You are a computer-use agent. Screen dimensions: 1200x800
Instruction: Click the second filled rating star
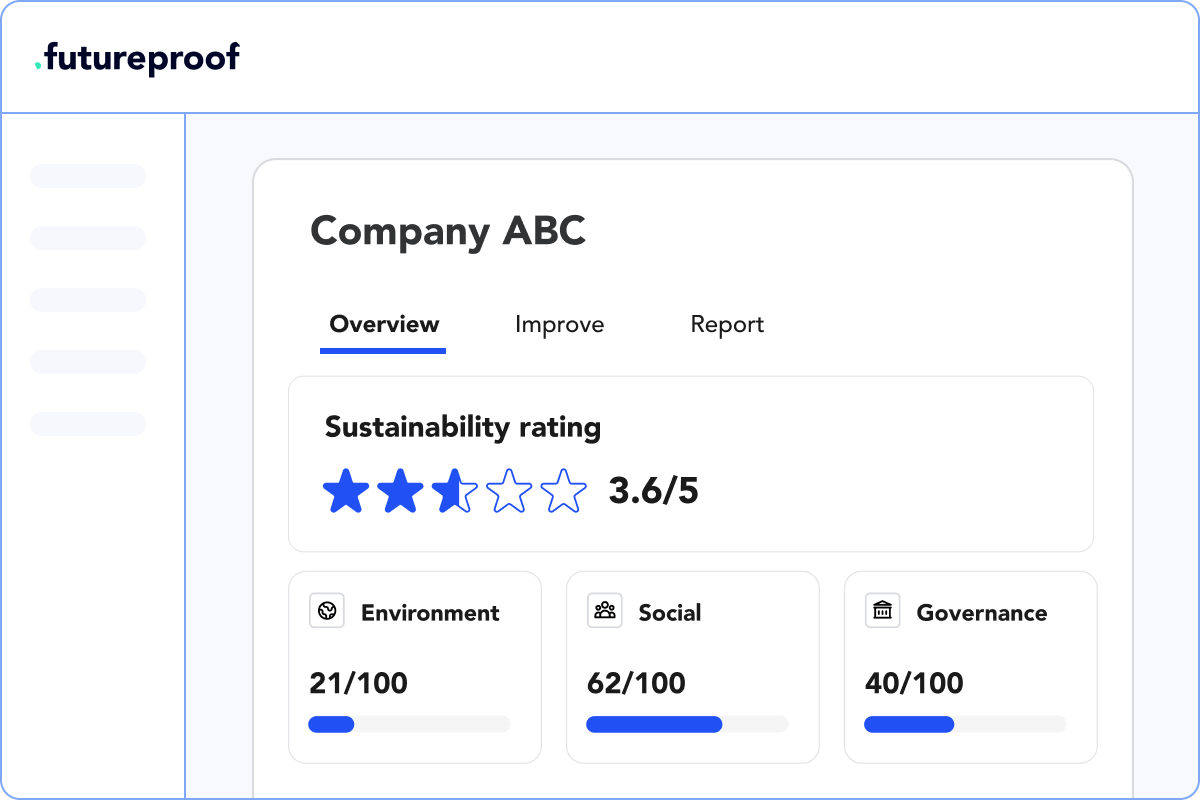(x=400, y=492)
